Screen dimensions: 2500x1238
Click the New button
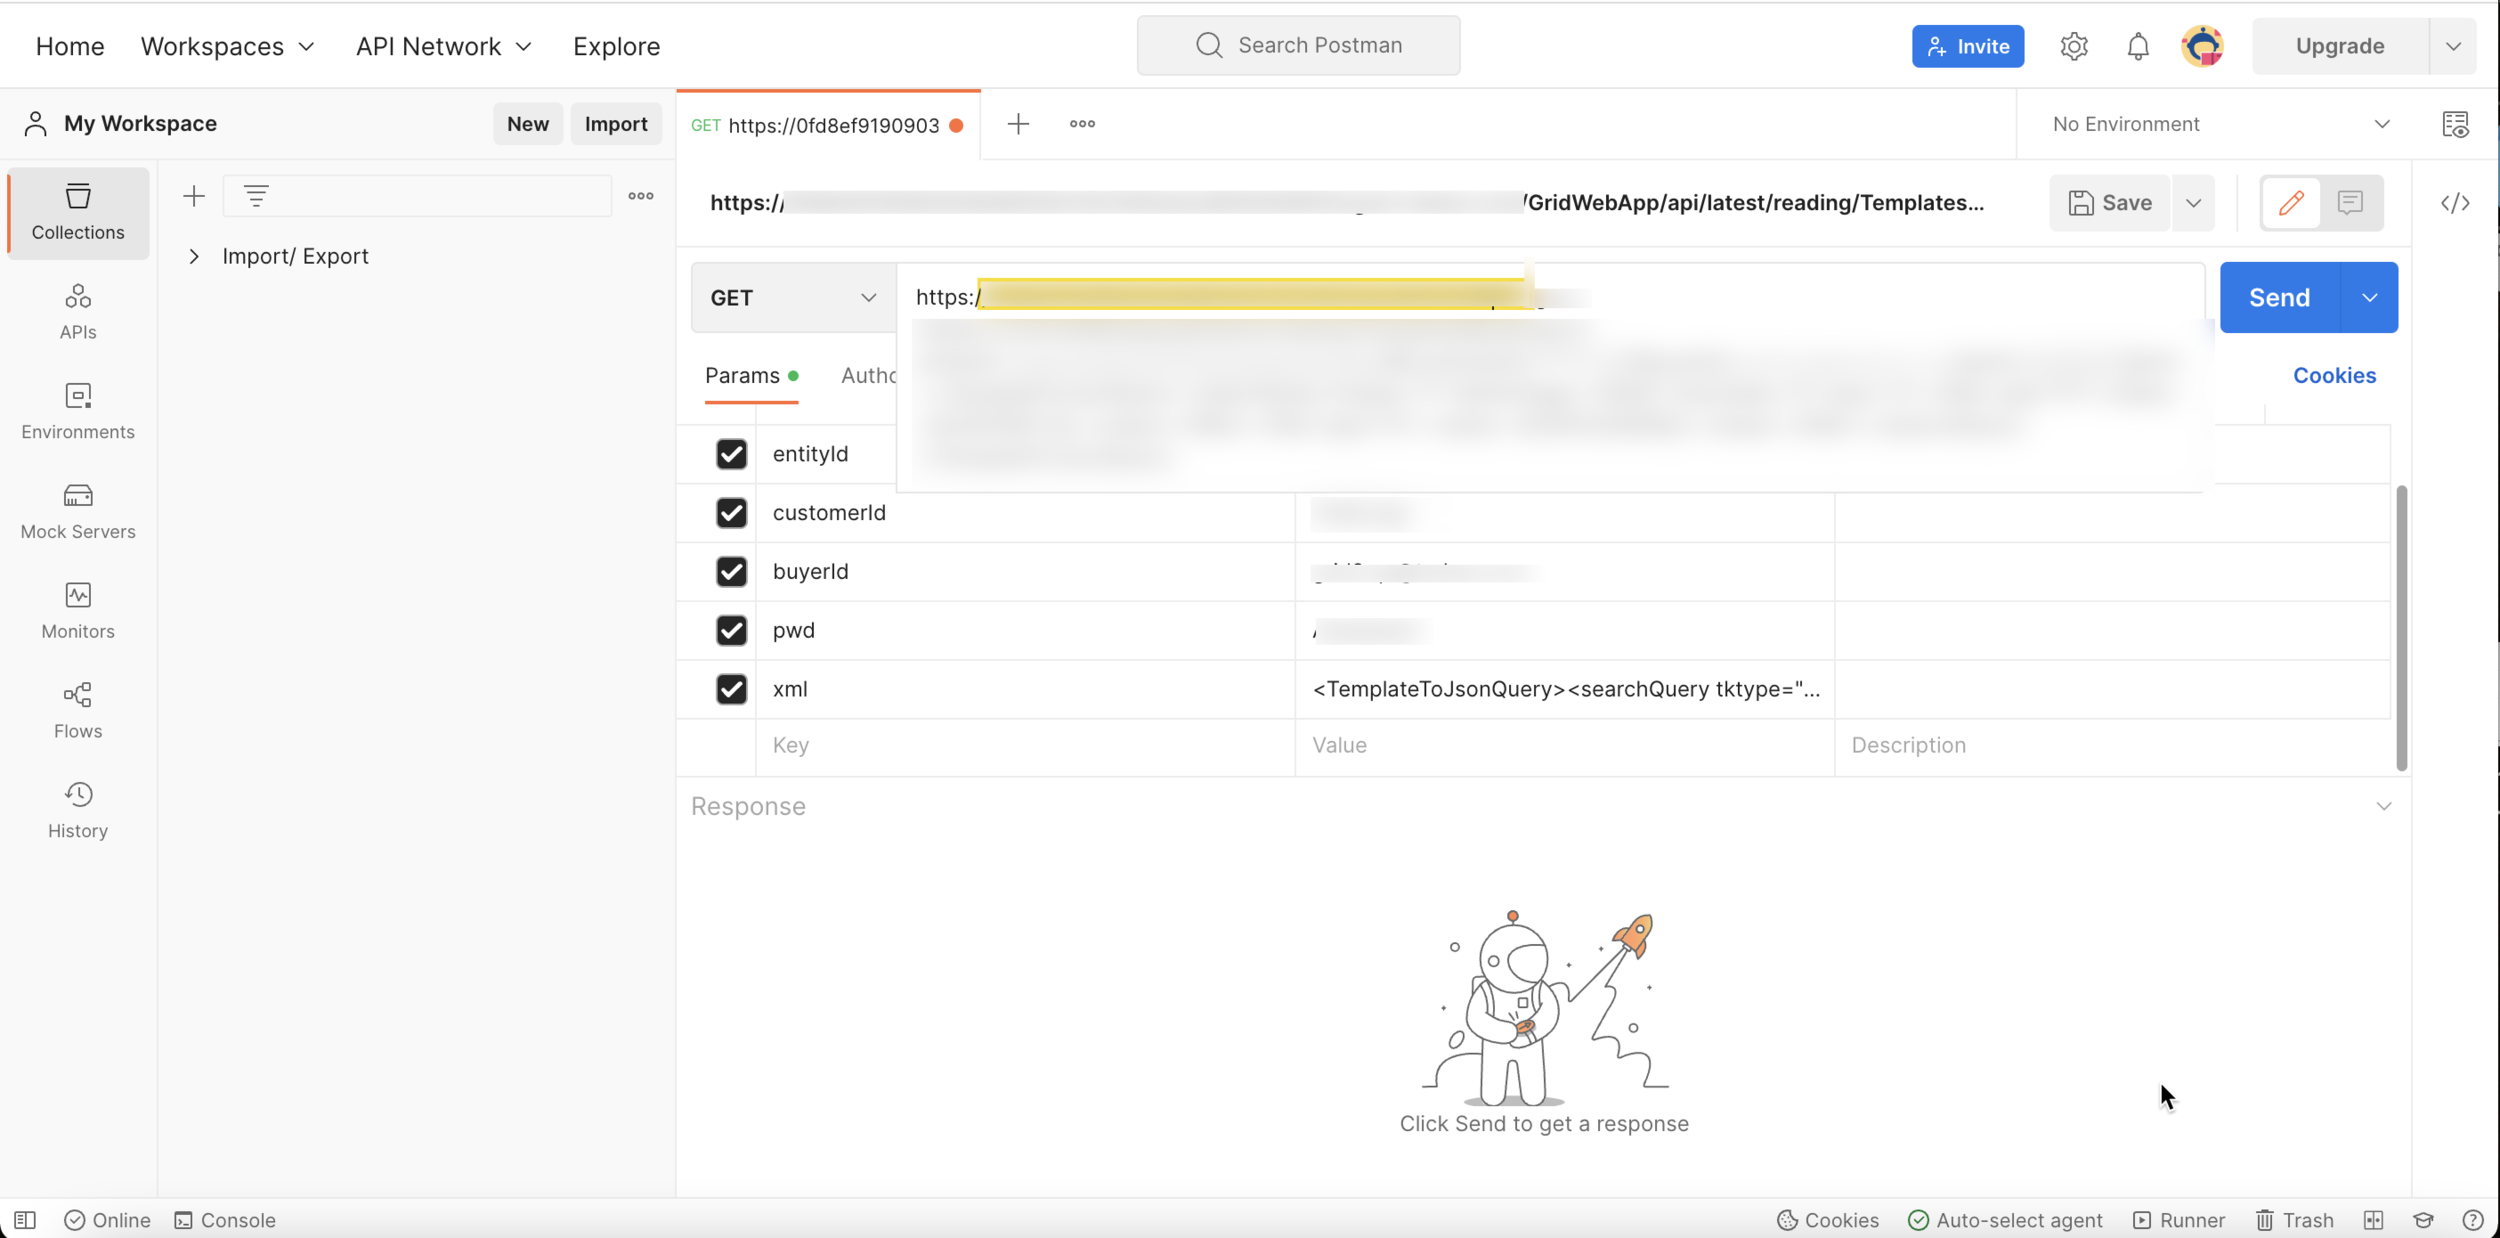click(x=527, y=124)
